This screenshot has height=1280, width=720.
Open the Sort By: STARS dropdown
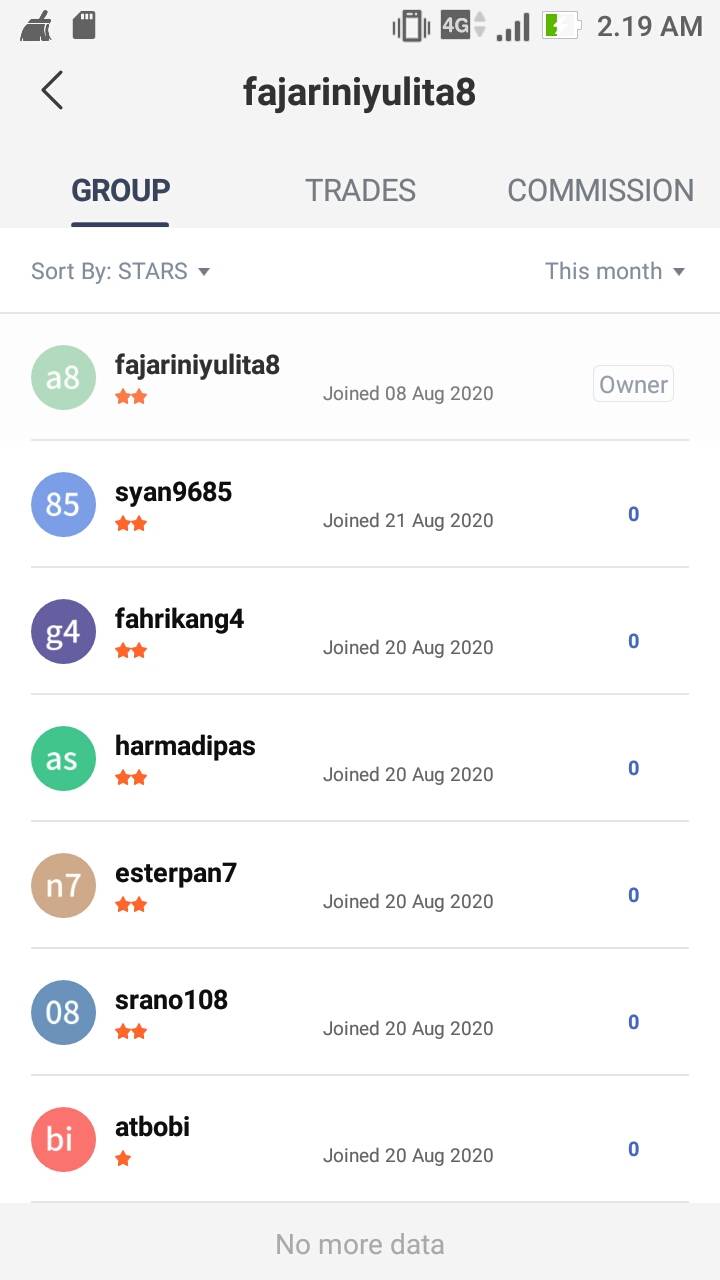120,271
